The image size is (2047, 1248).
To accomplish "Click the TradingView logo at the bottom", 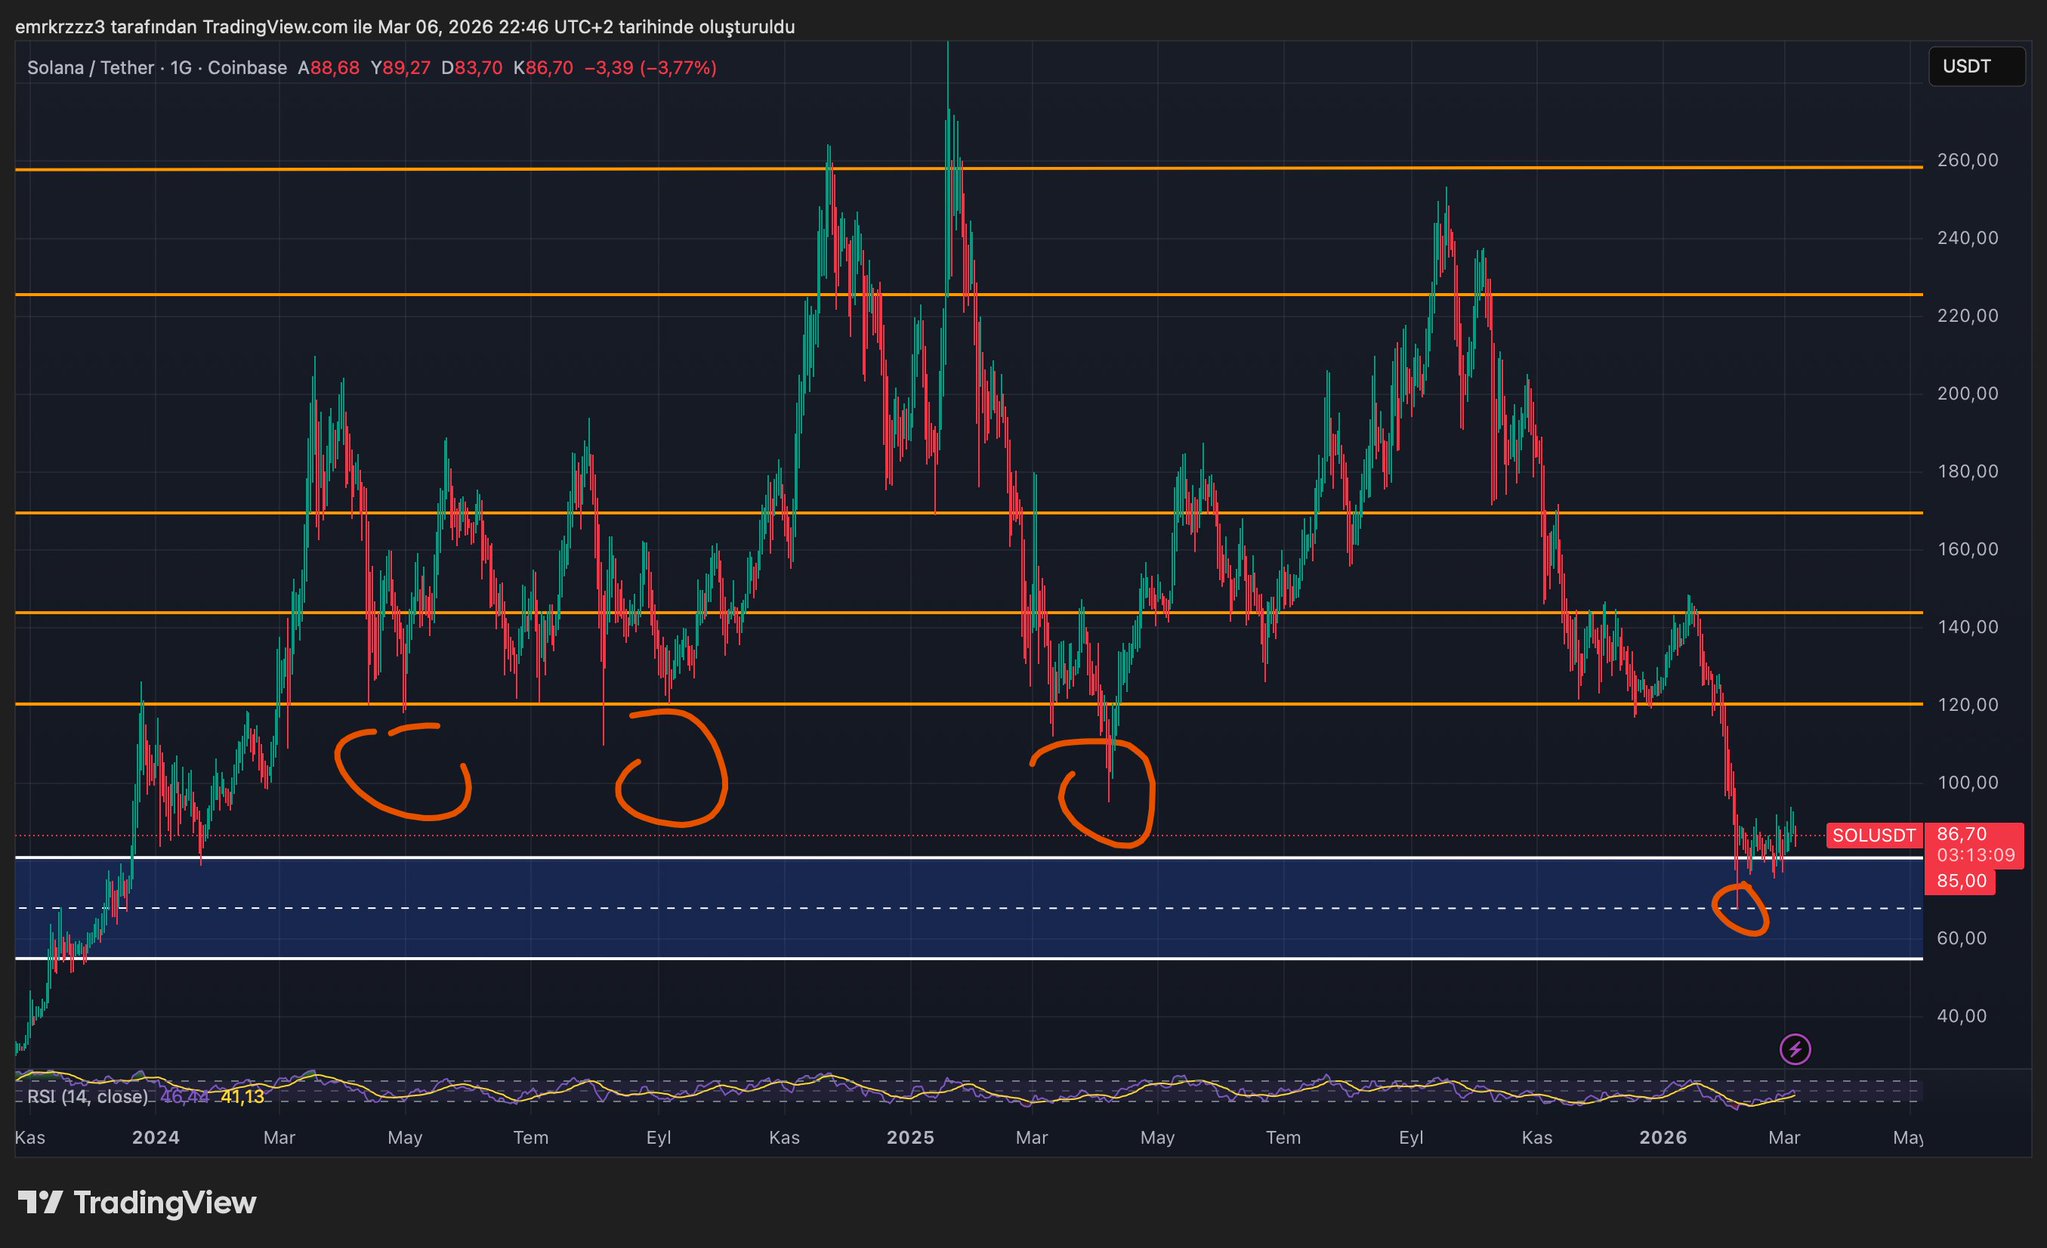I will point(138,1202).
